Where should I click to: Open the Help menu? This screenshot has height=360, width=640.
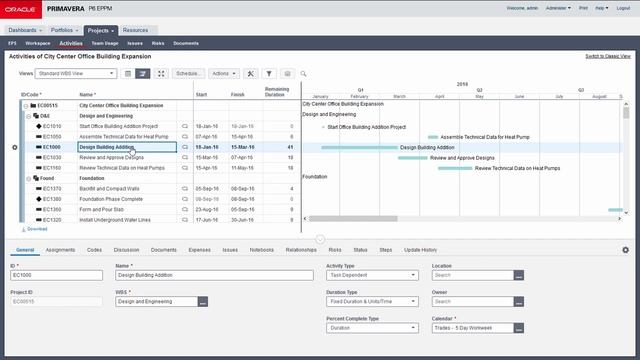pyautogui.click(x=601, y=8)
